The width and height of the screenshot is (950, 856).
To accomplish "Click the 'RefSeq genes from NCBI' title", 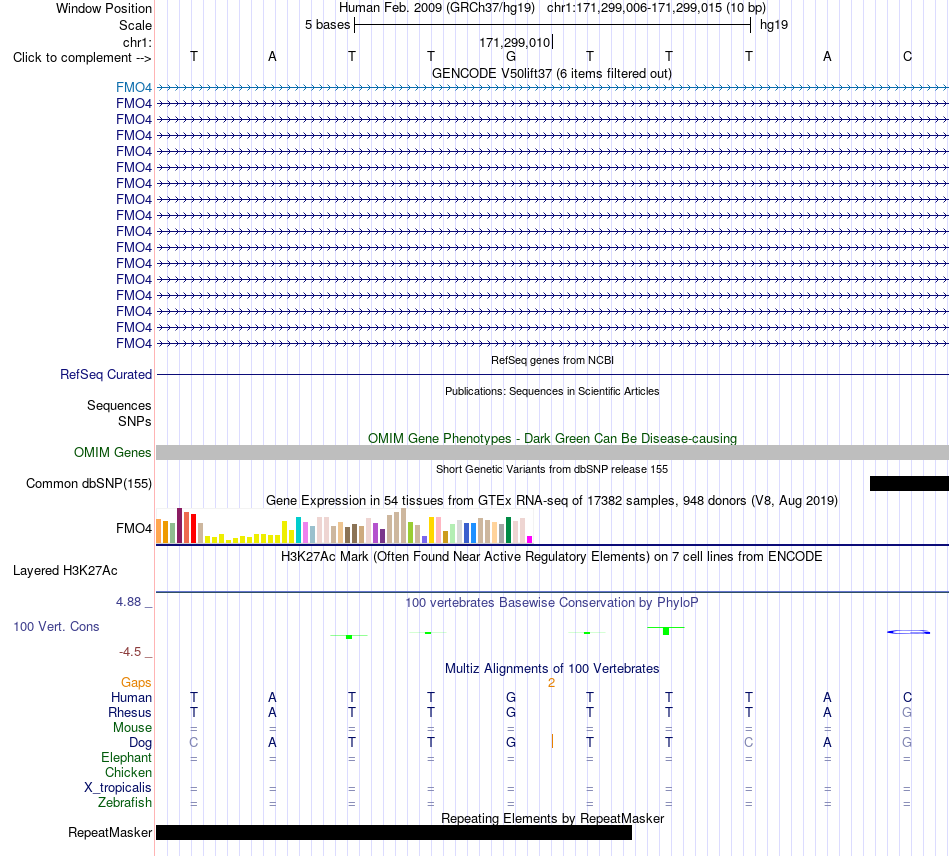I will [552, 360].
